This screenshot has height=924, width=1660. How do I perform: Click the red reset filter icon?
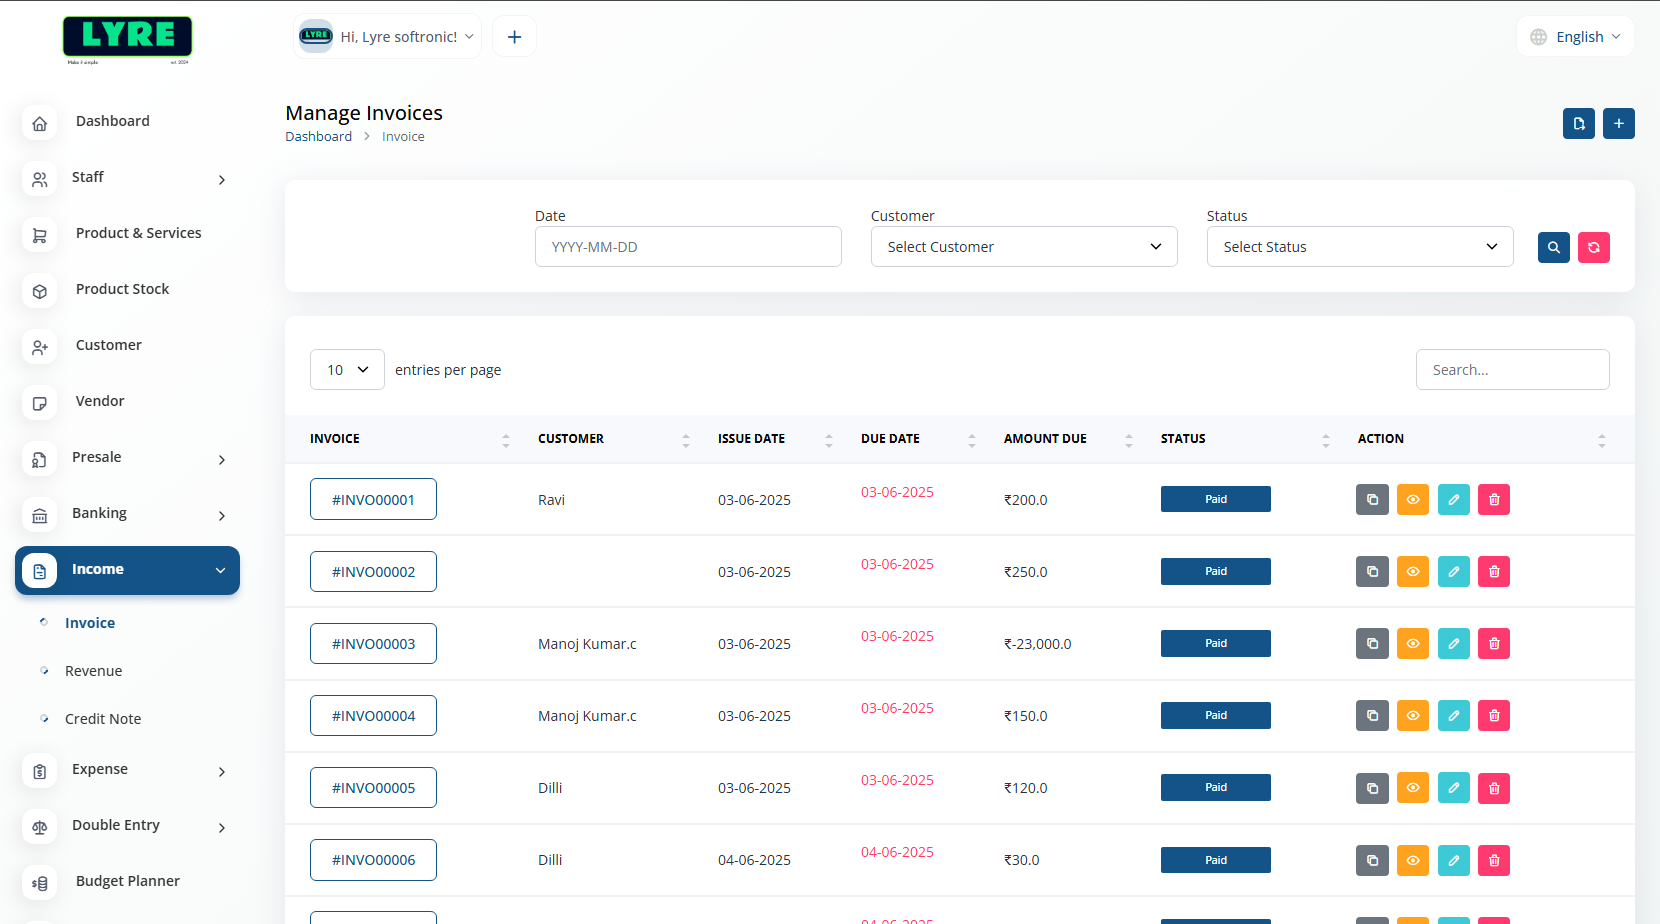(x=1593, y=247)
